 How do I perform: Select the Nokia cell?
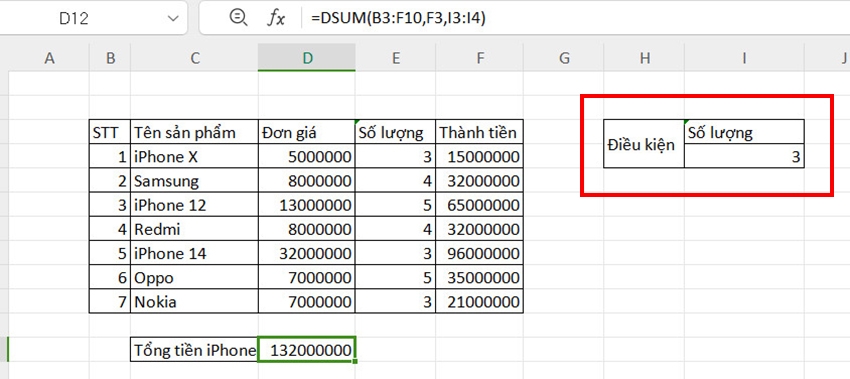pyautogui.click(x=195, y=301)
